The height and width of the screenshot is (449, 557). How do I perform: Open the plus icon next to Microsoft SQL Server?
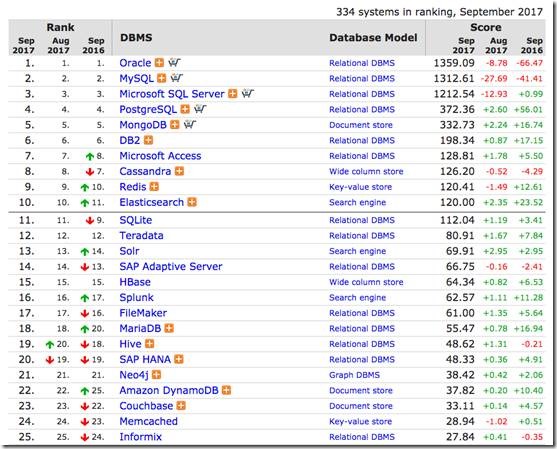233,94
